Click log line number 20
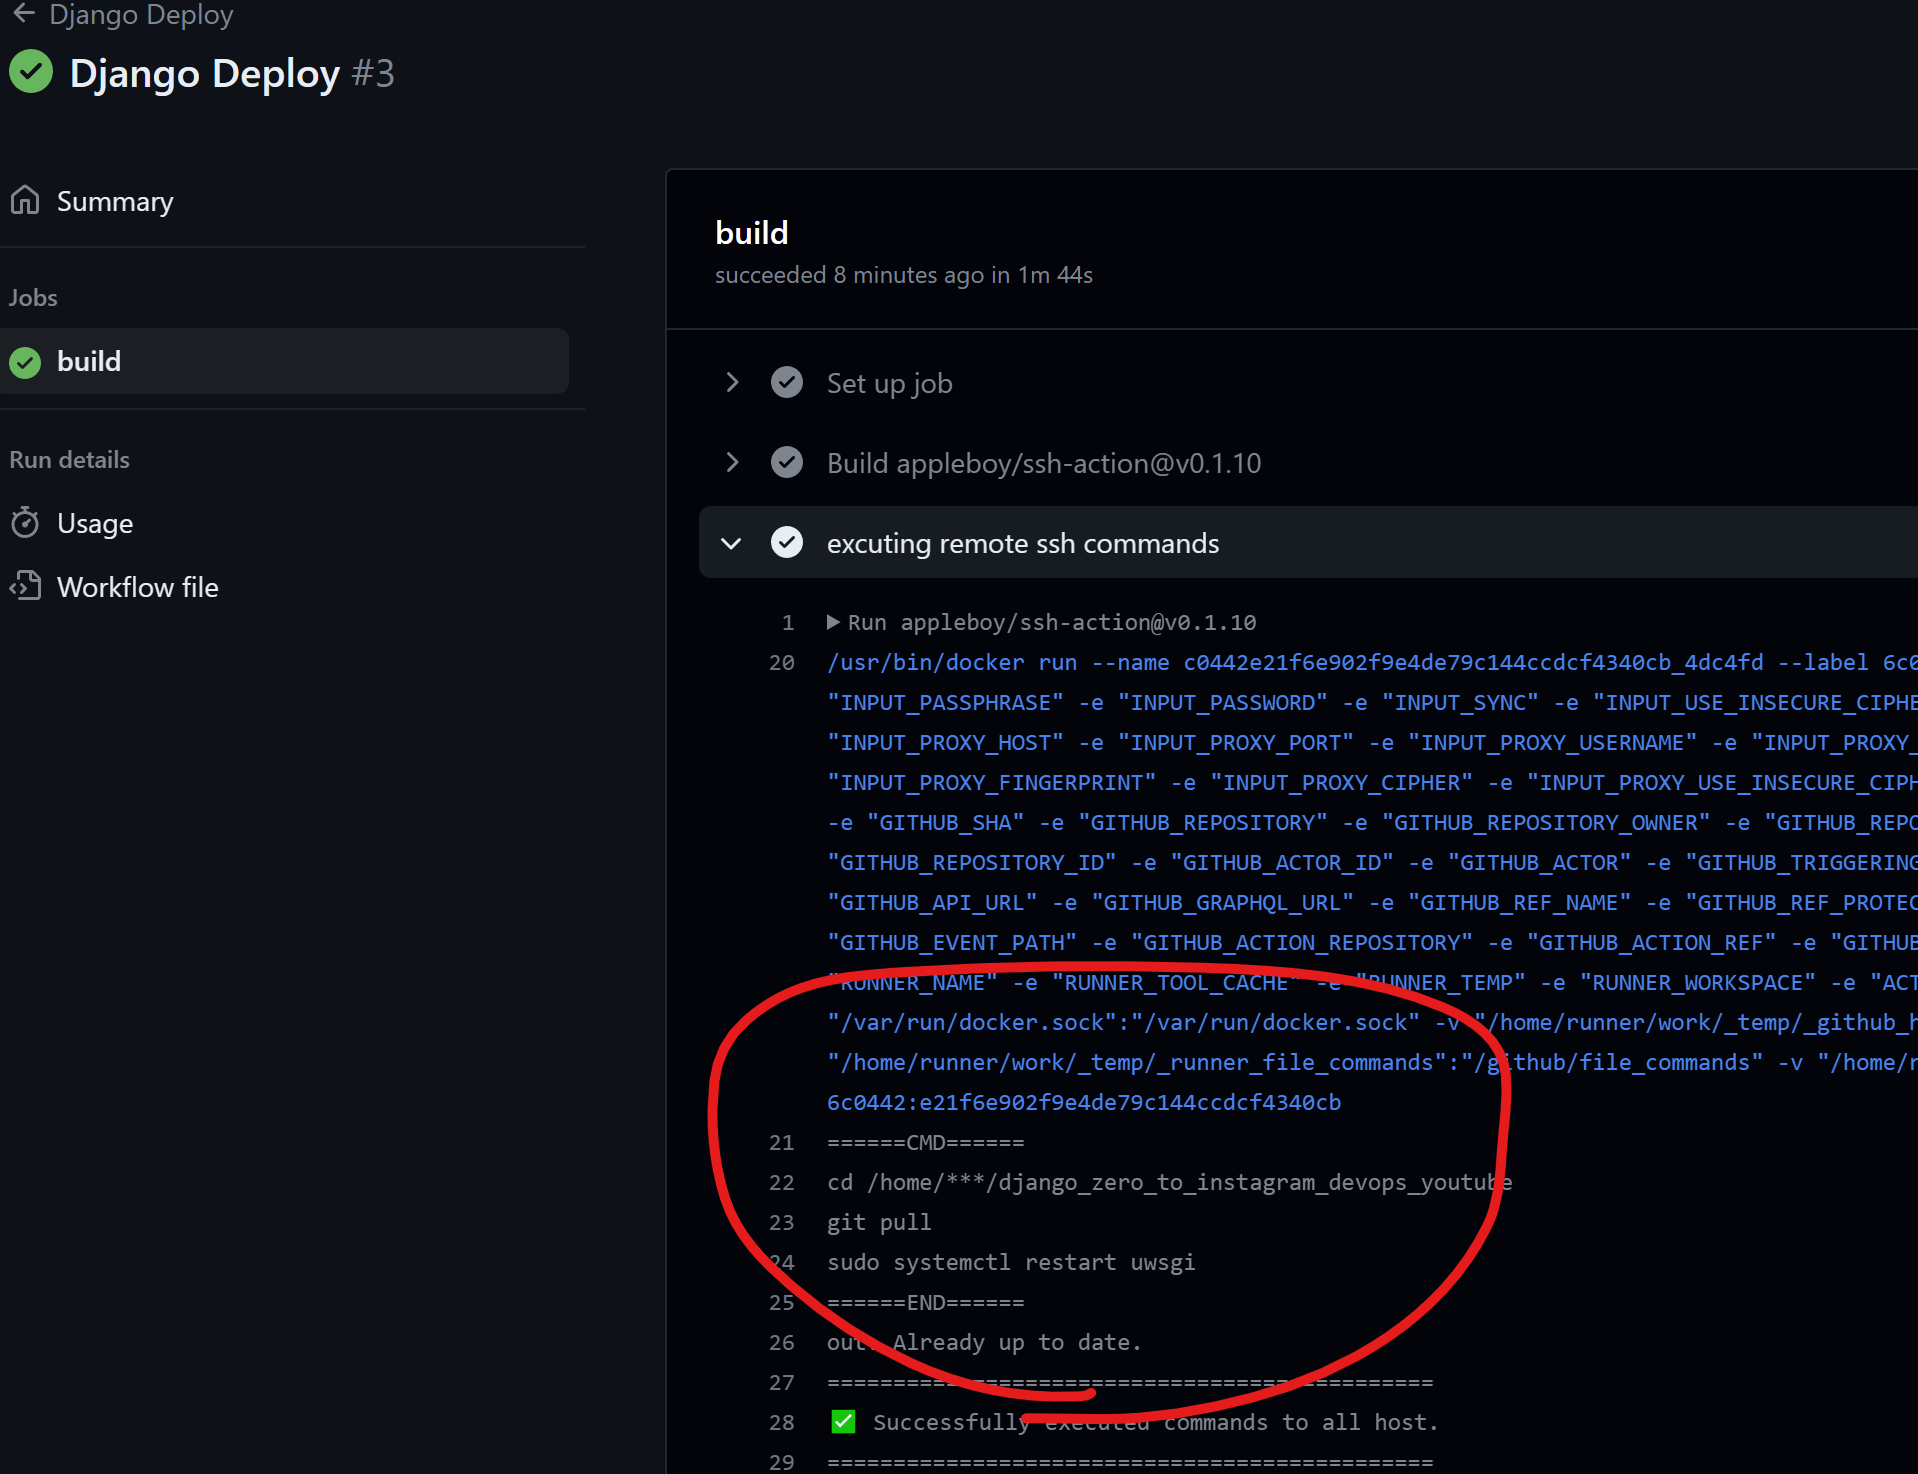Screen dimensions: 1918x1474 point(782,662)
